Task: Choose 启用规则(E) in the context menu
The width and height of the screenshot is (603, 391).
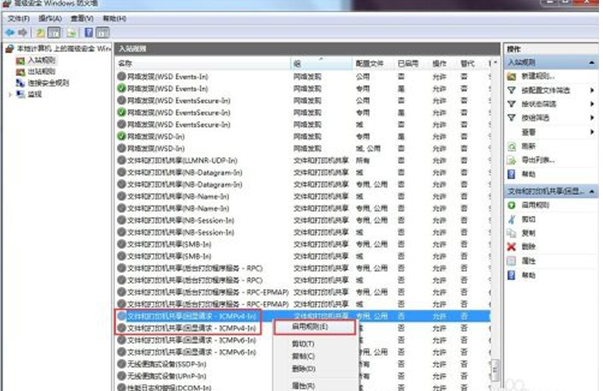Action: point(315,327)
